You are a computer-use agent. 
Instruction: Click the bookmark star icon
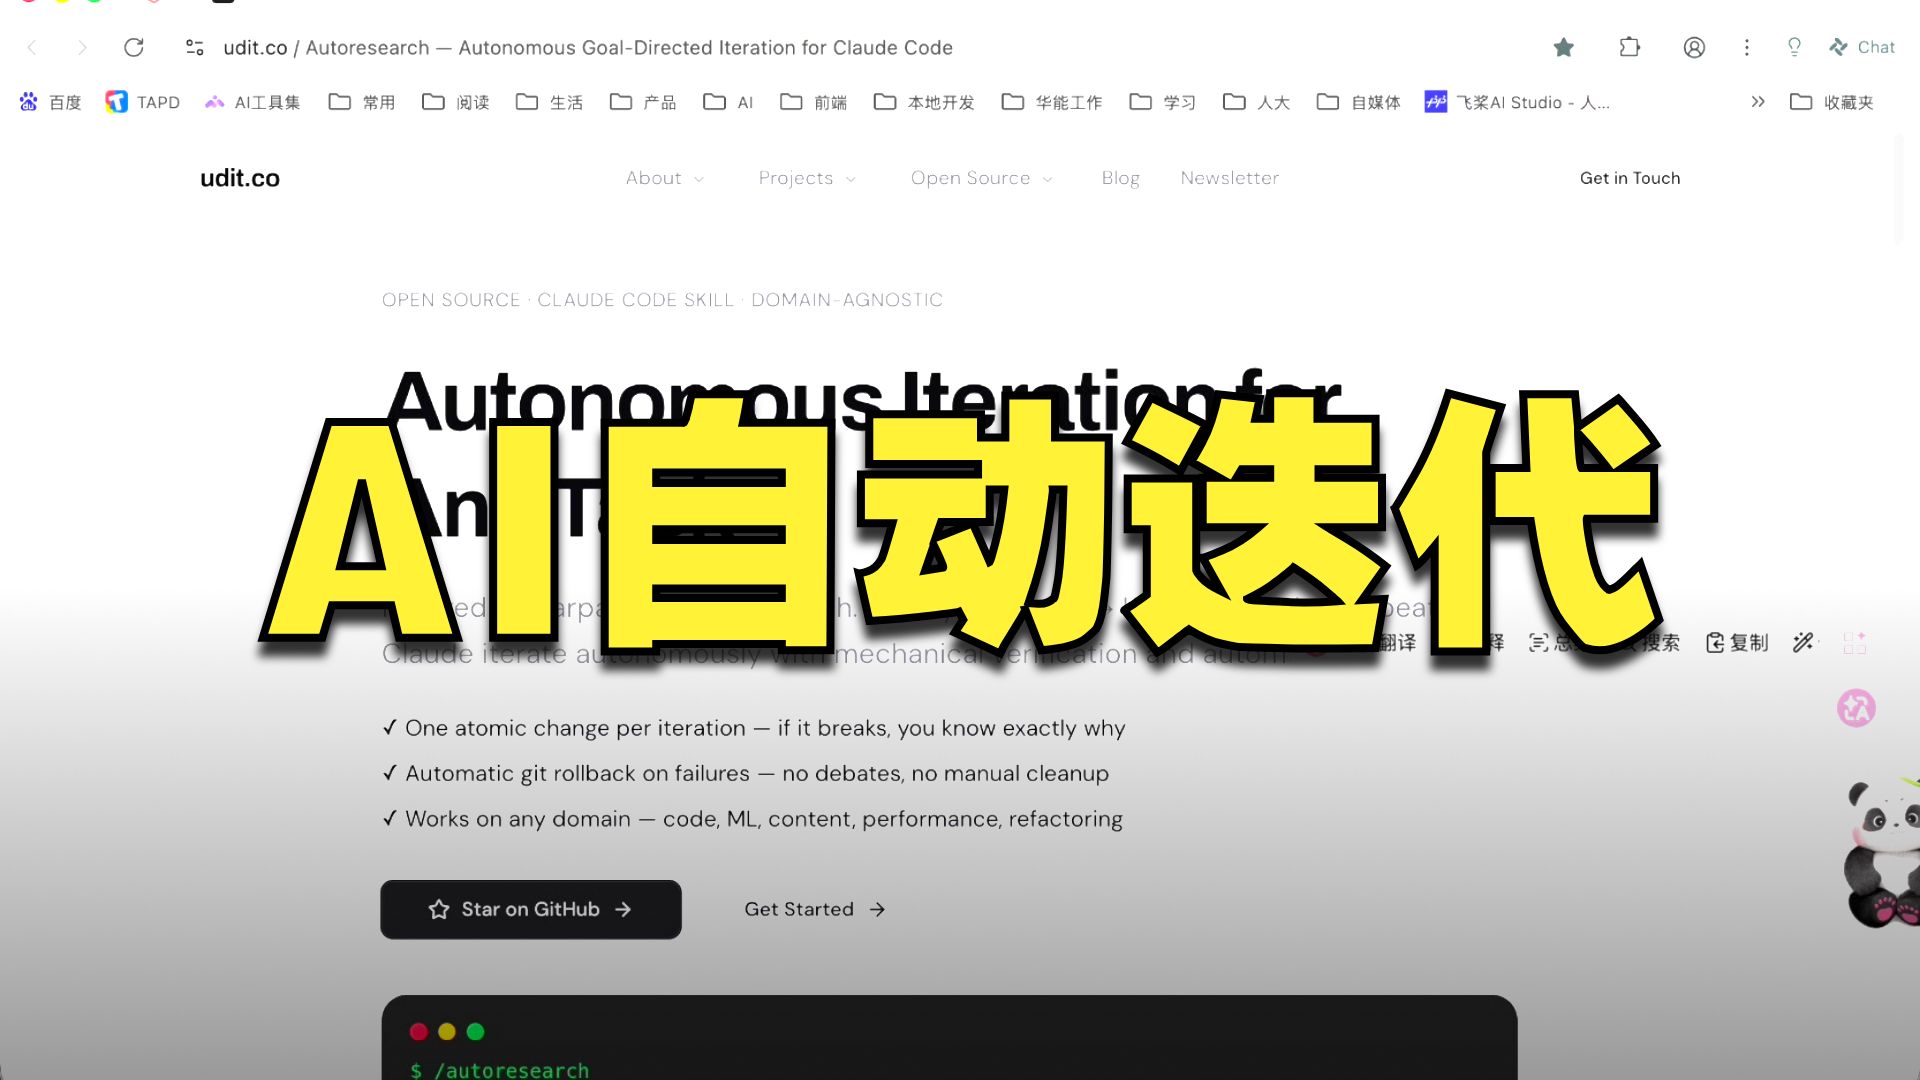pos(1564,47)
